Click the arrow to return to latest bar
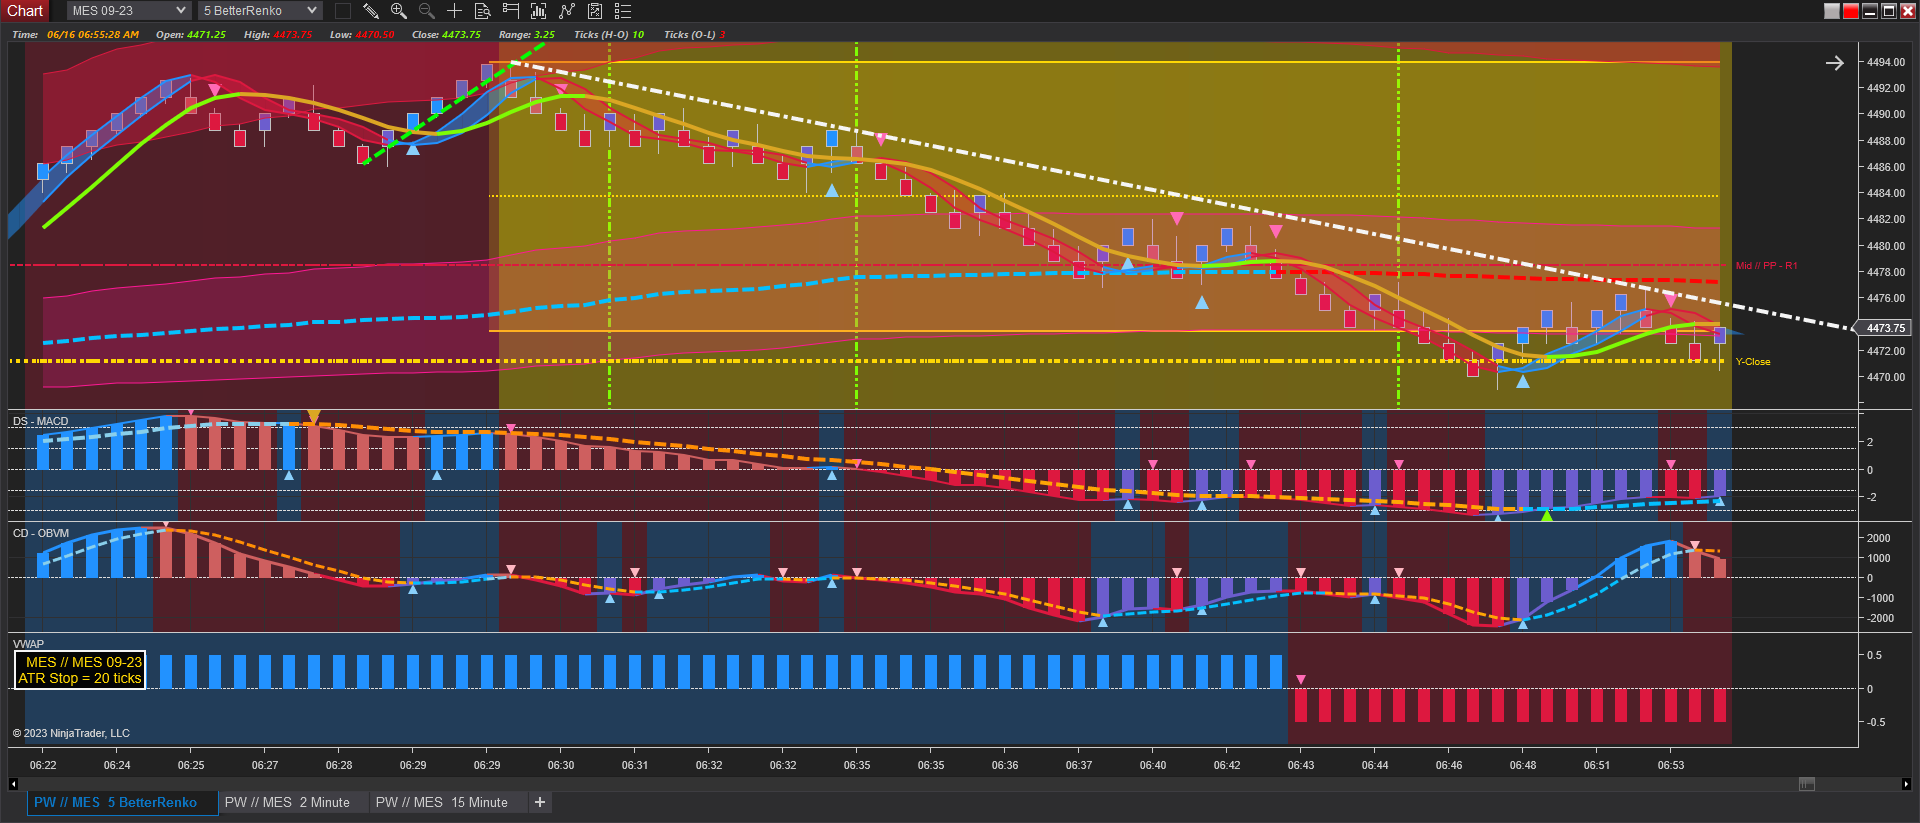1920x823 pixels. pyautogui.click(x=1834, y=63)
